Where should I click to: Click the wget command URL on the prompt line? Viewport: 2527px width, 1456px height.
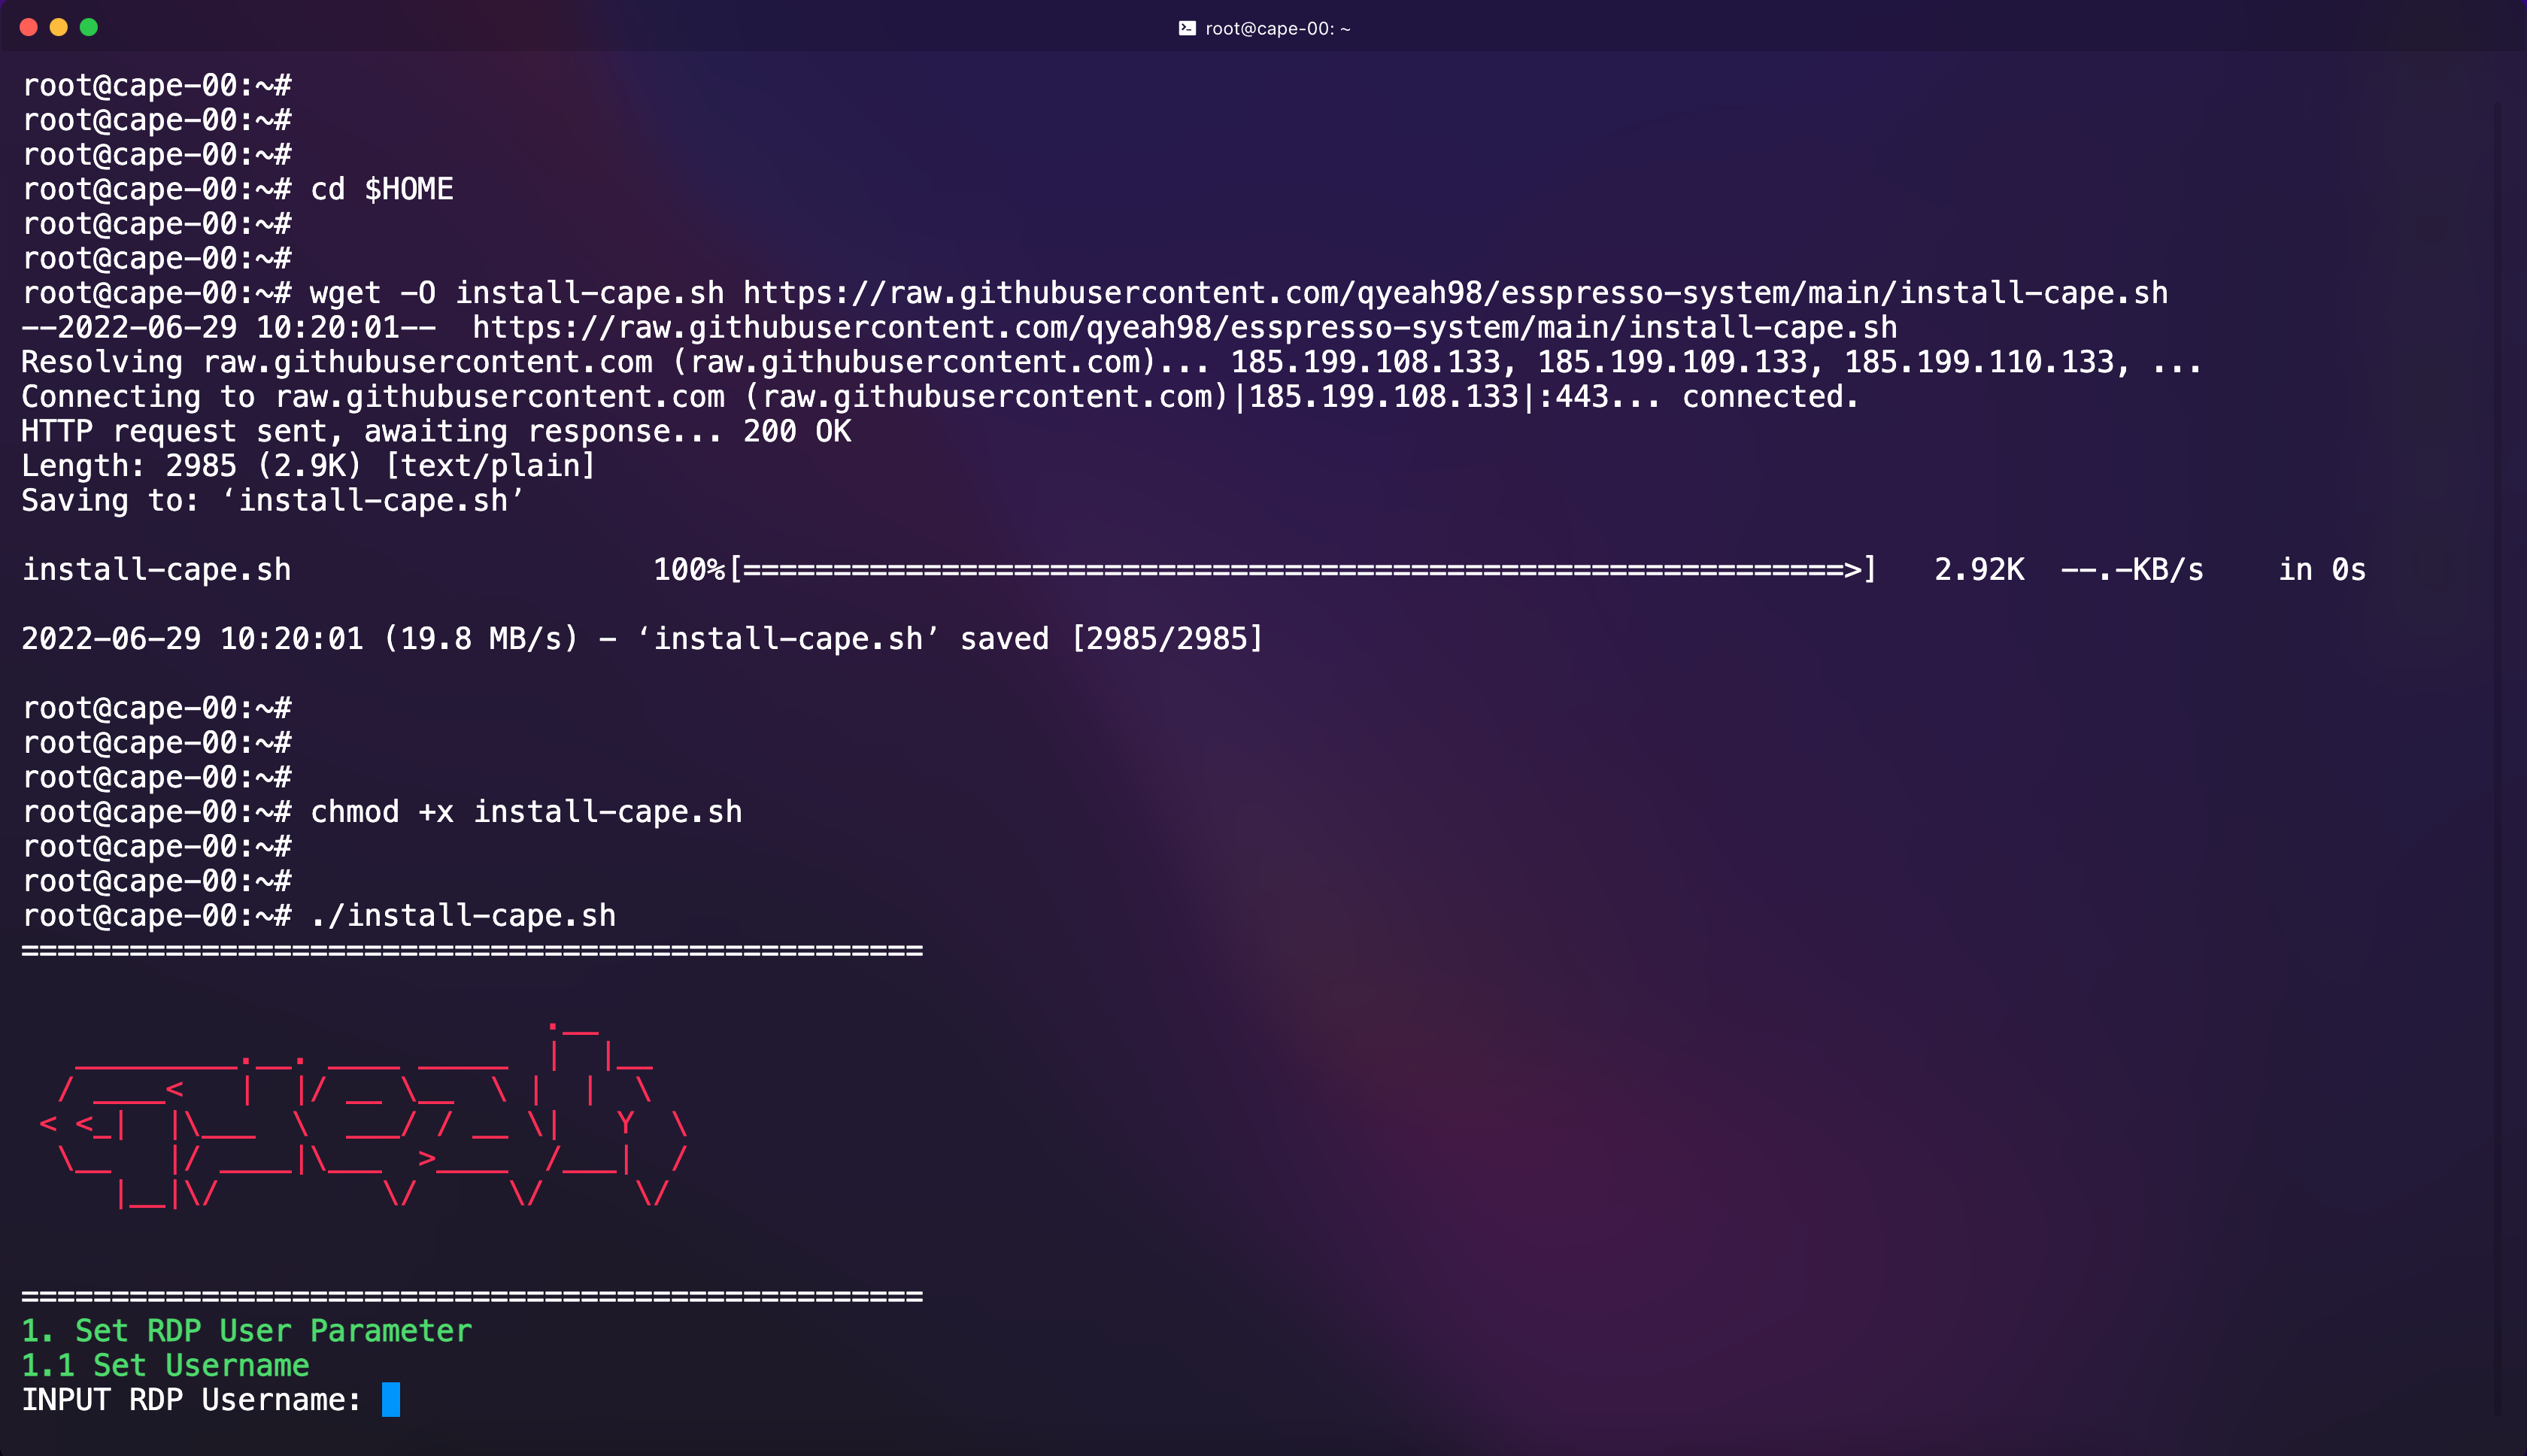coord(1455,293)
